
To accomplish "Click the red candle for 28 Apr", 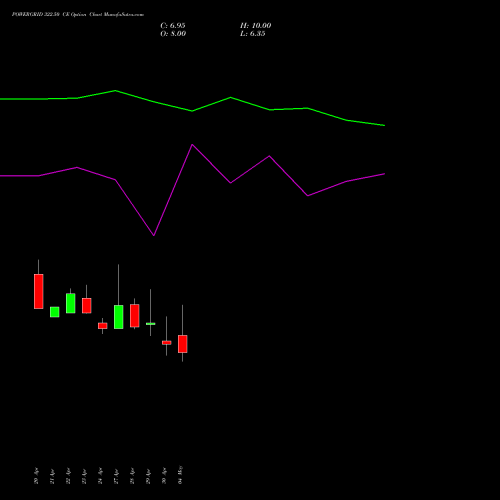I will 135,316.
